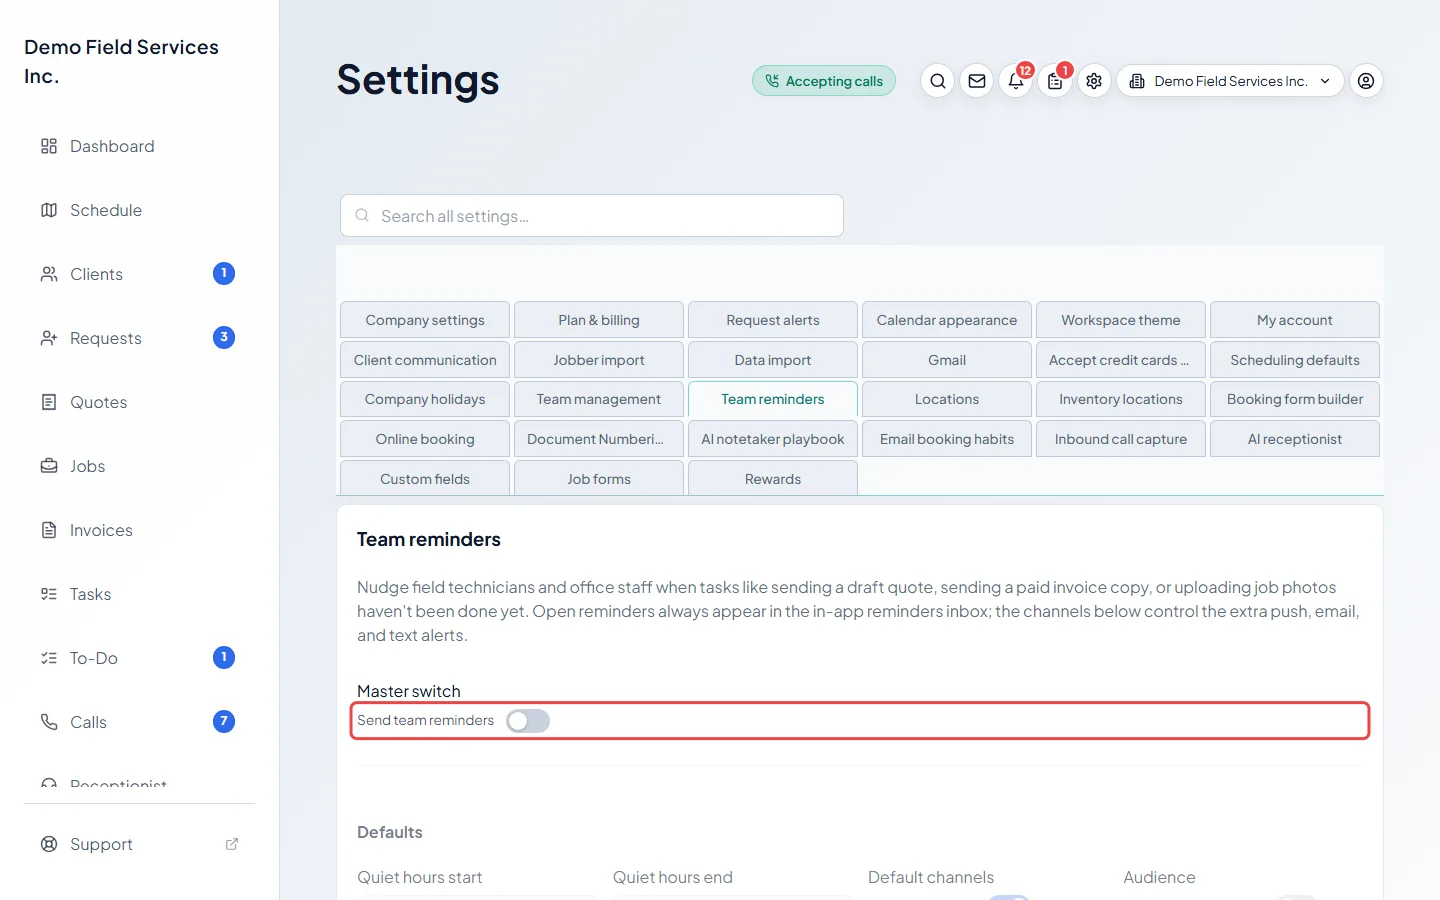Click the Quotes document icon

(49, 402)
